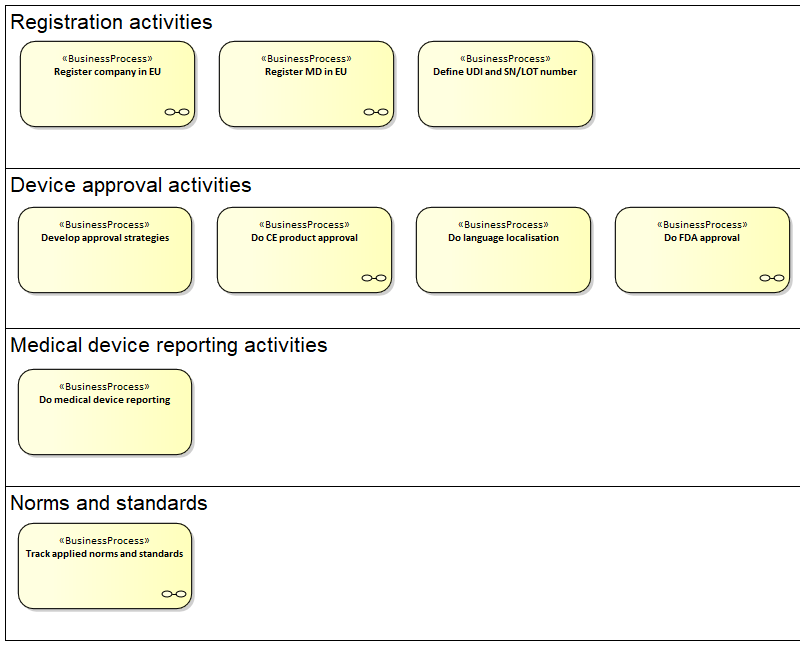Viewport: 800px width, 645px height.
Task: Click the composite icon on Track applied norms and standards
Action: pyautogui.click(x=174, y=594)
